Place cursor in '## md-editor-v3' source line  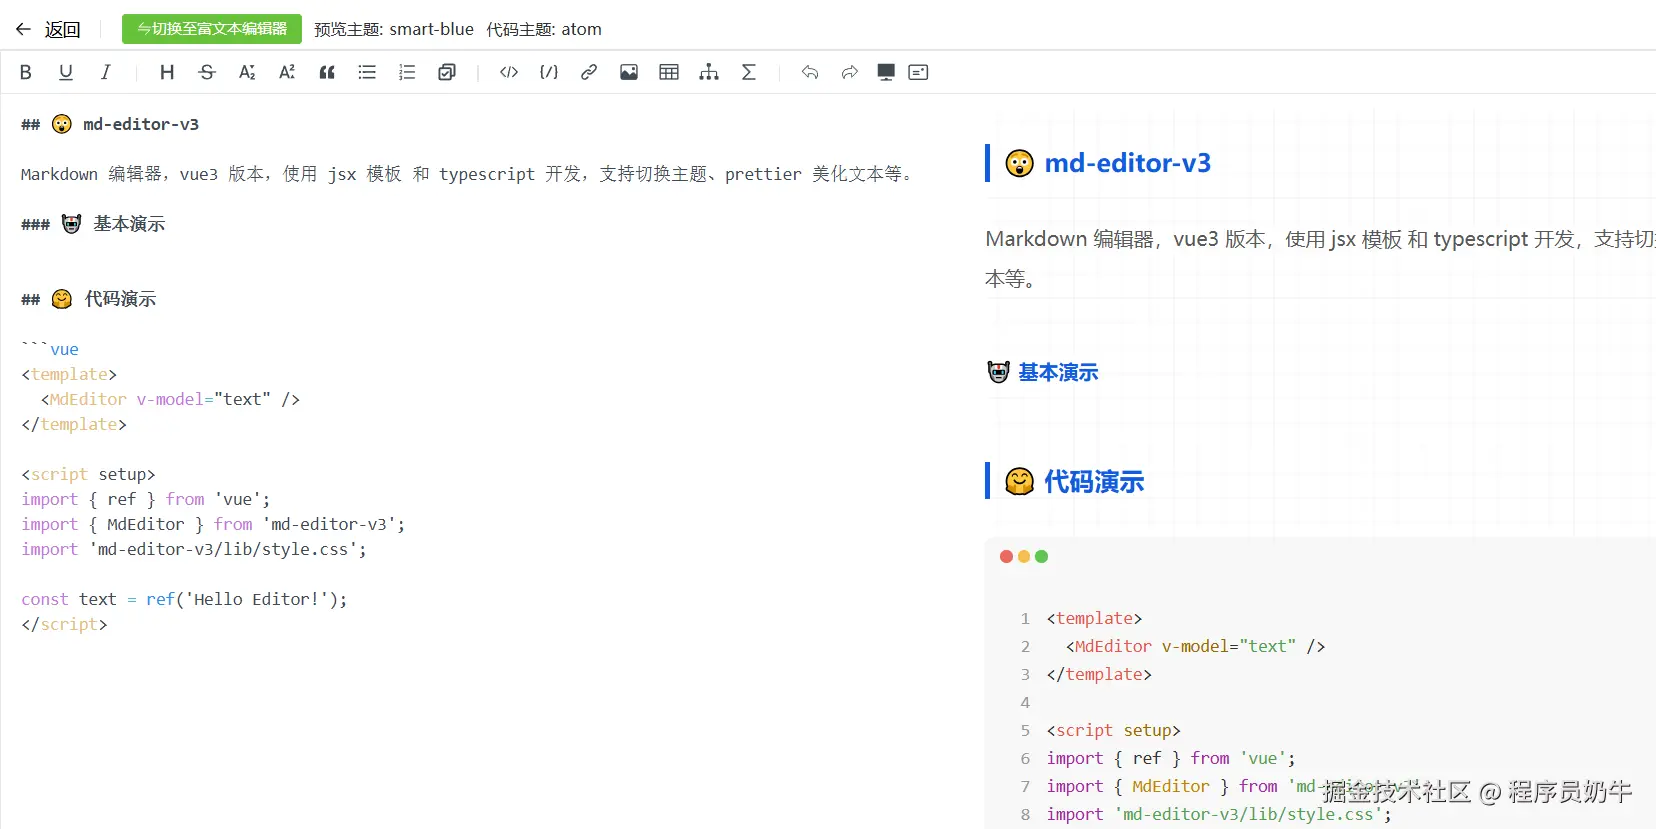tap(110, 124)
